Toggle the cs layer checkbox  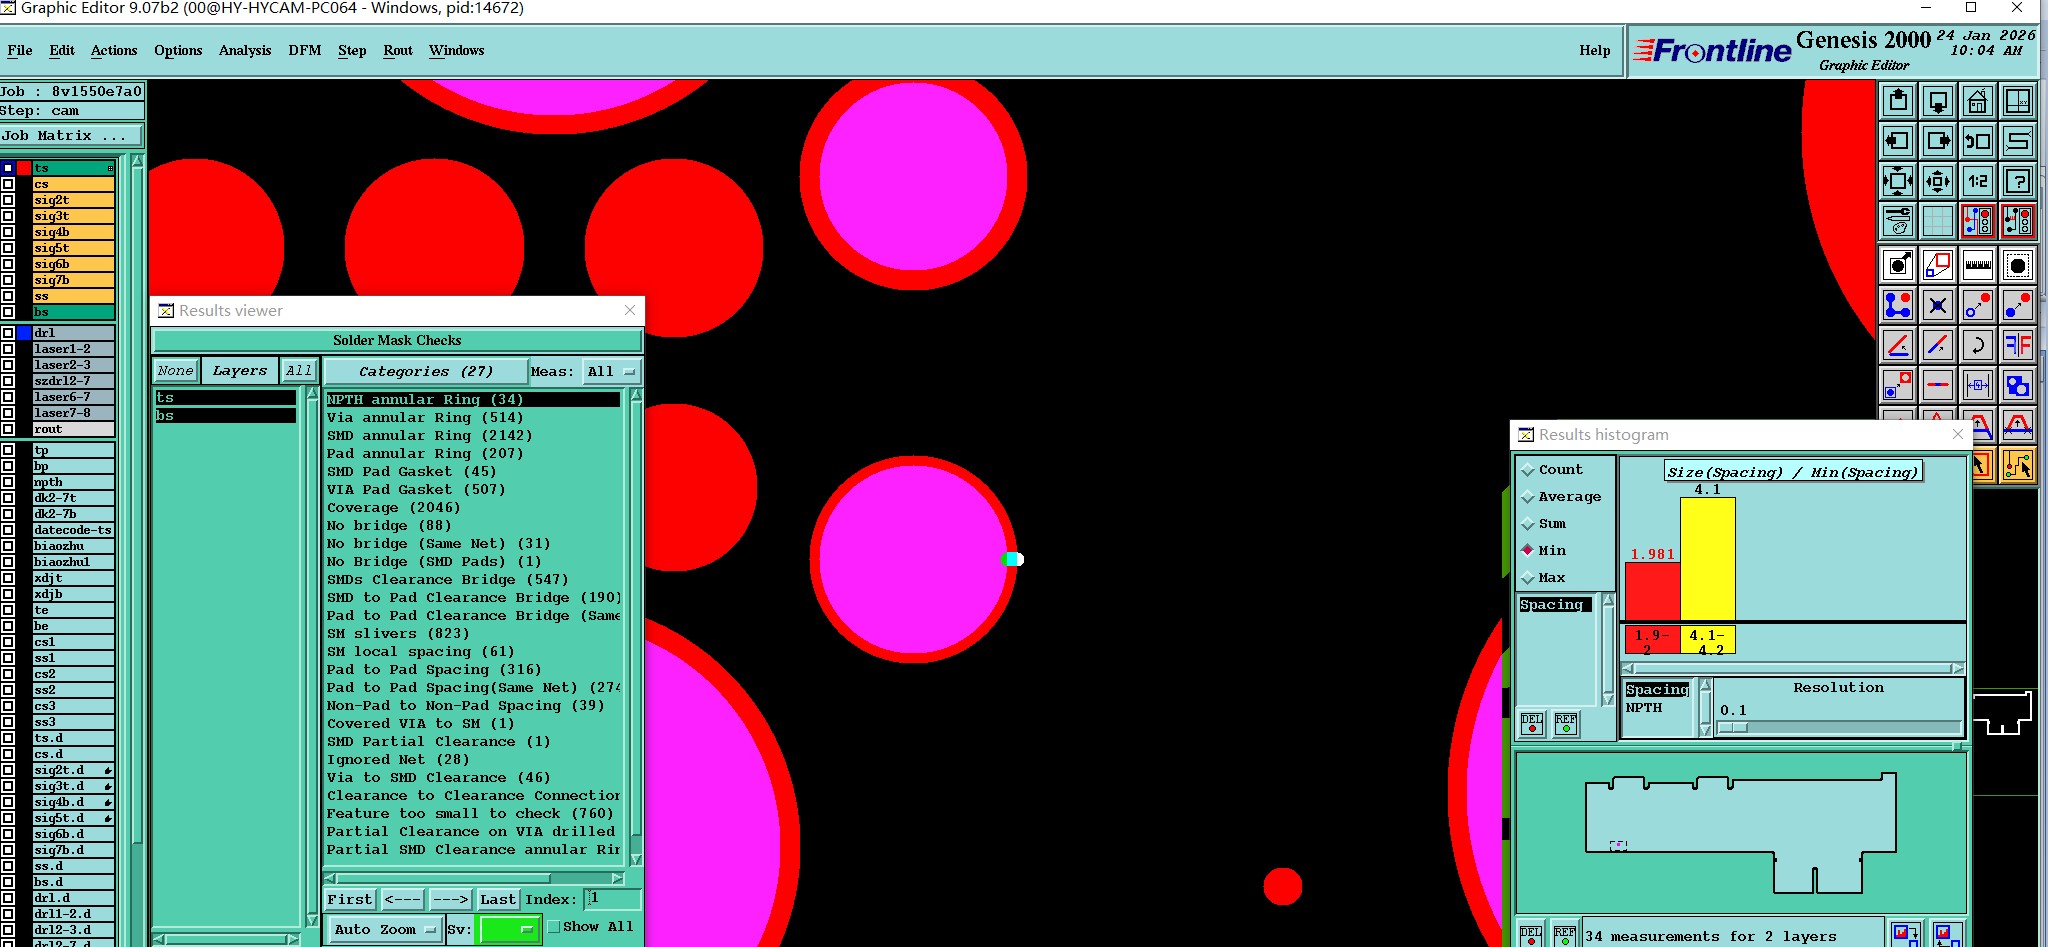(x=8, y=184)
